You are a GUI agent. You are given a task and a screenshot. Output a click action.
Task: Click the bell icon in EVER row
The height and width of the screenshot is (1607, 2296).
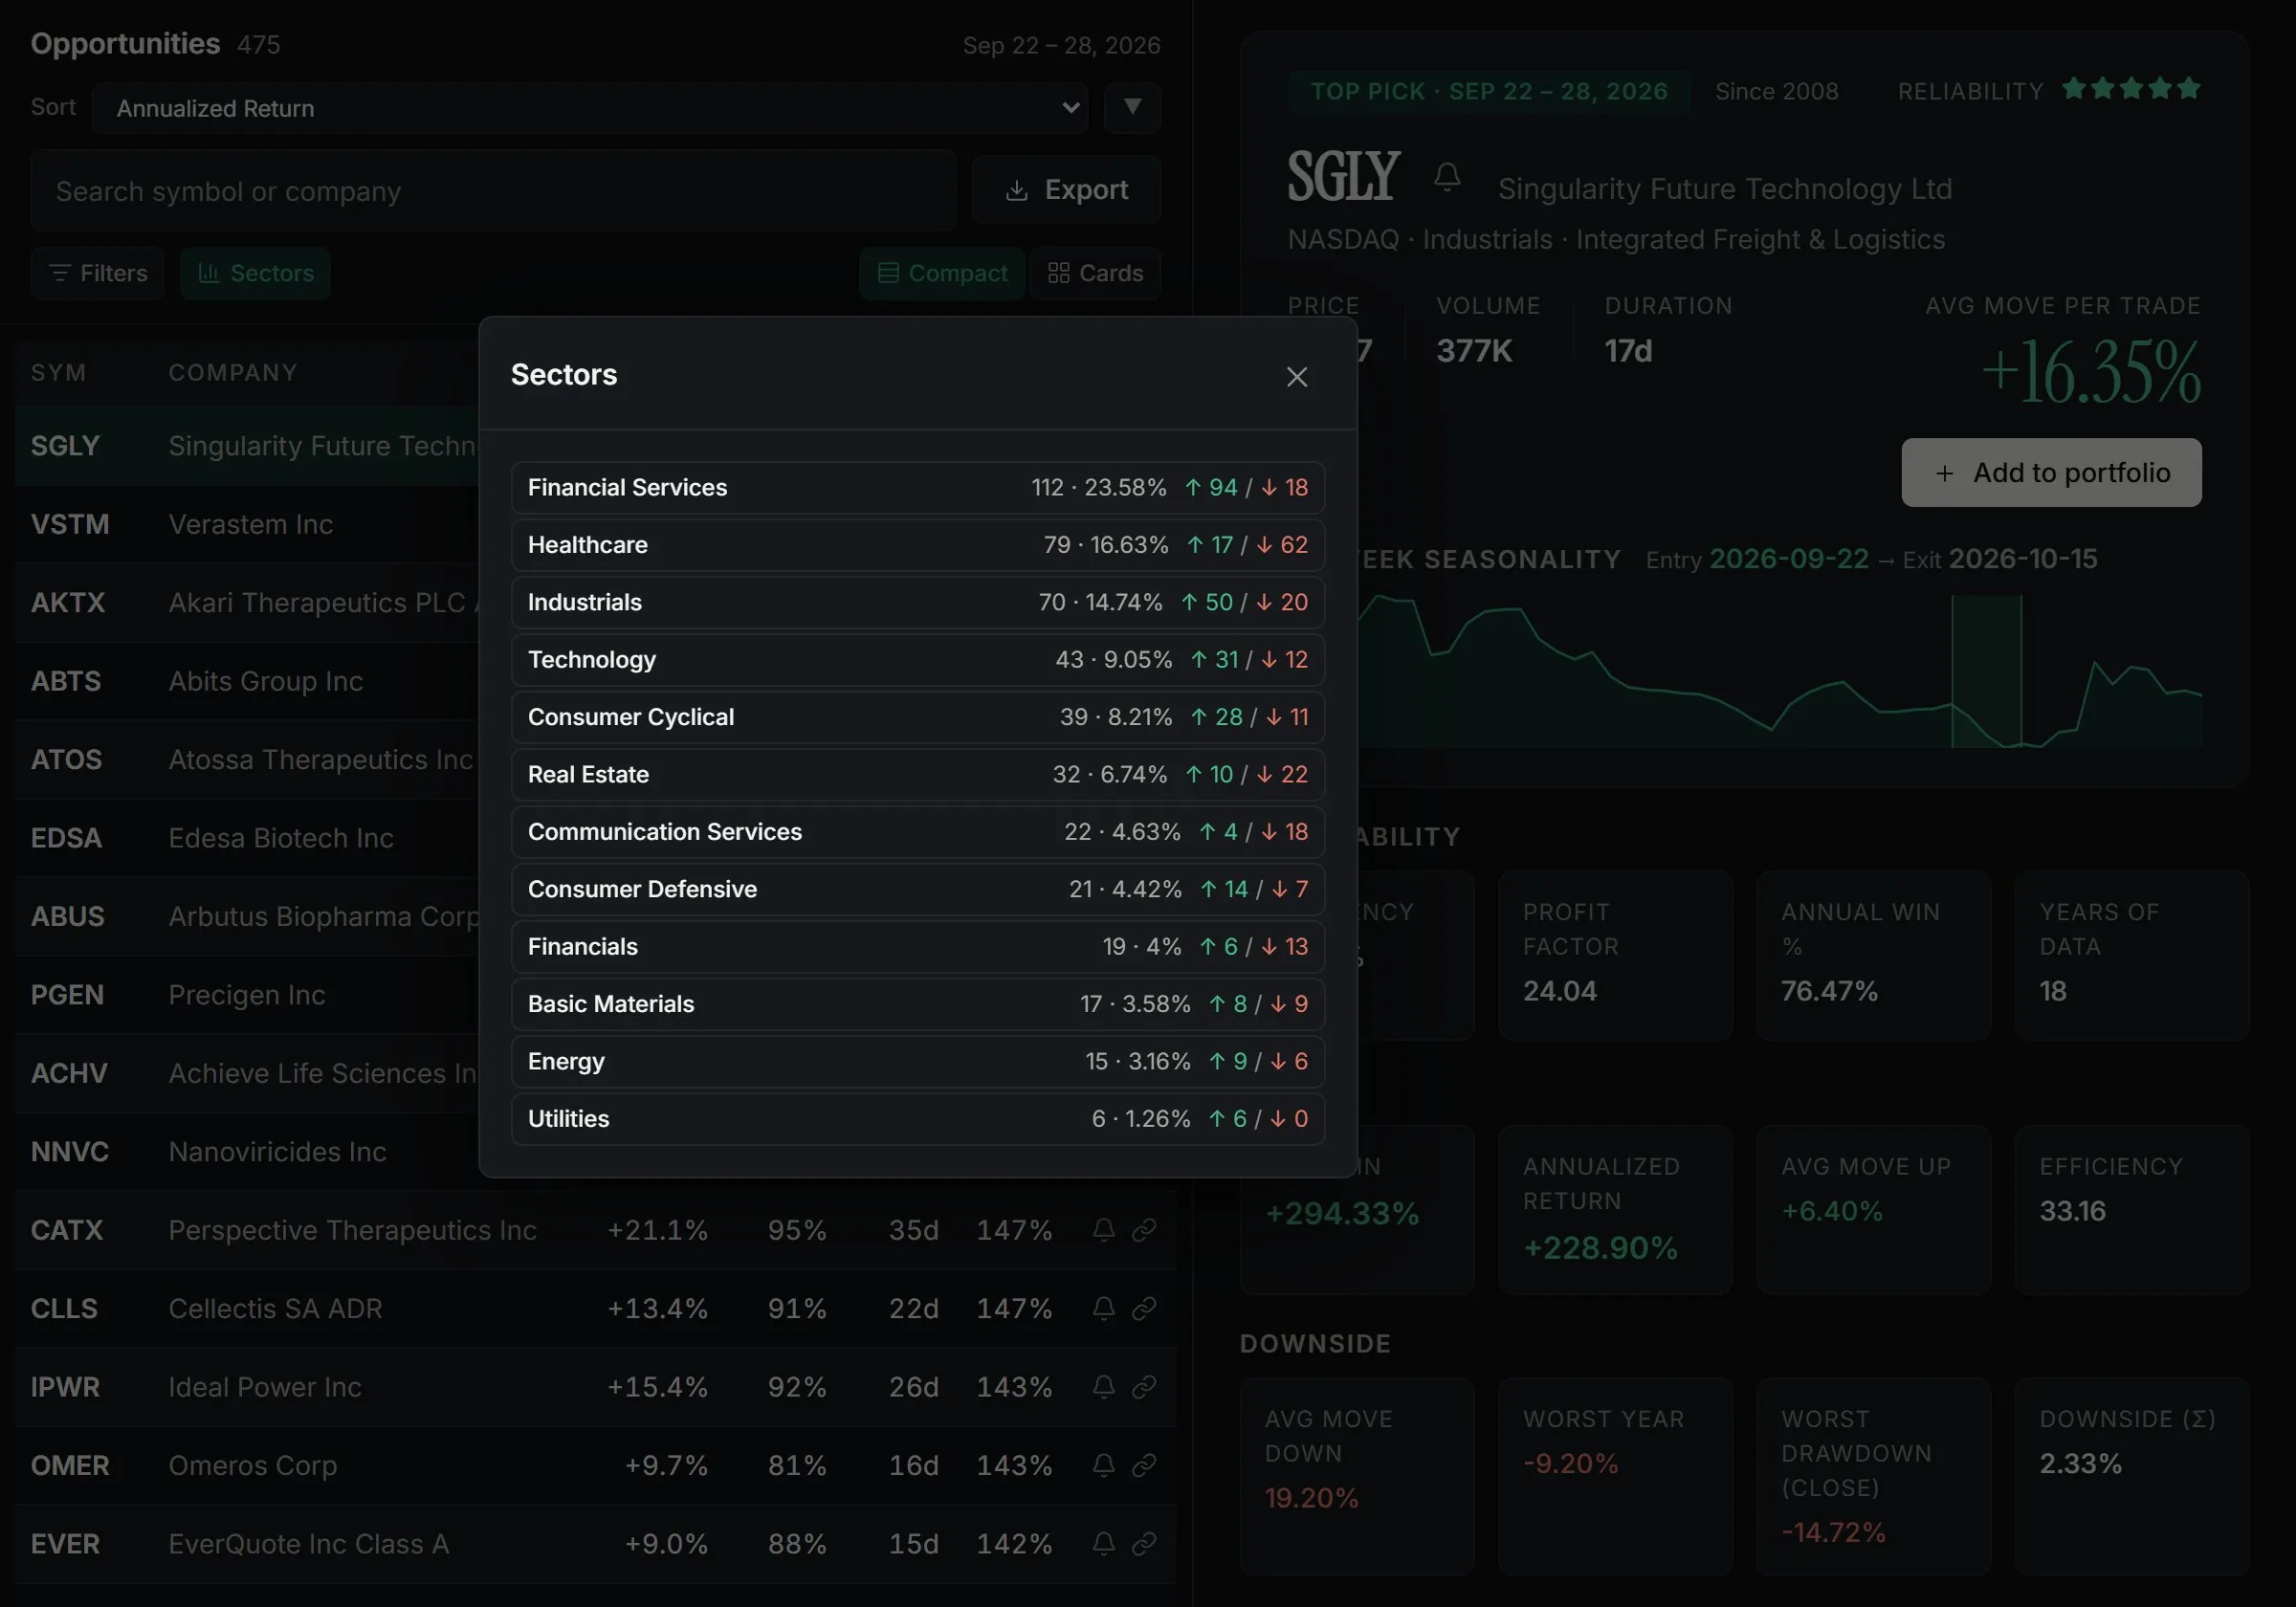(x=1103, y=1544)
